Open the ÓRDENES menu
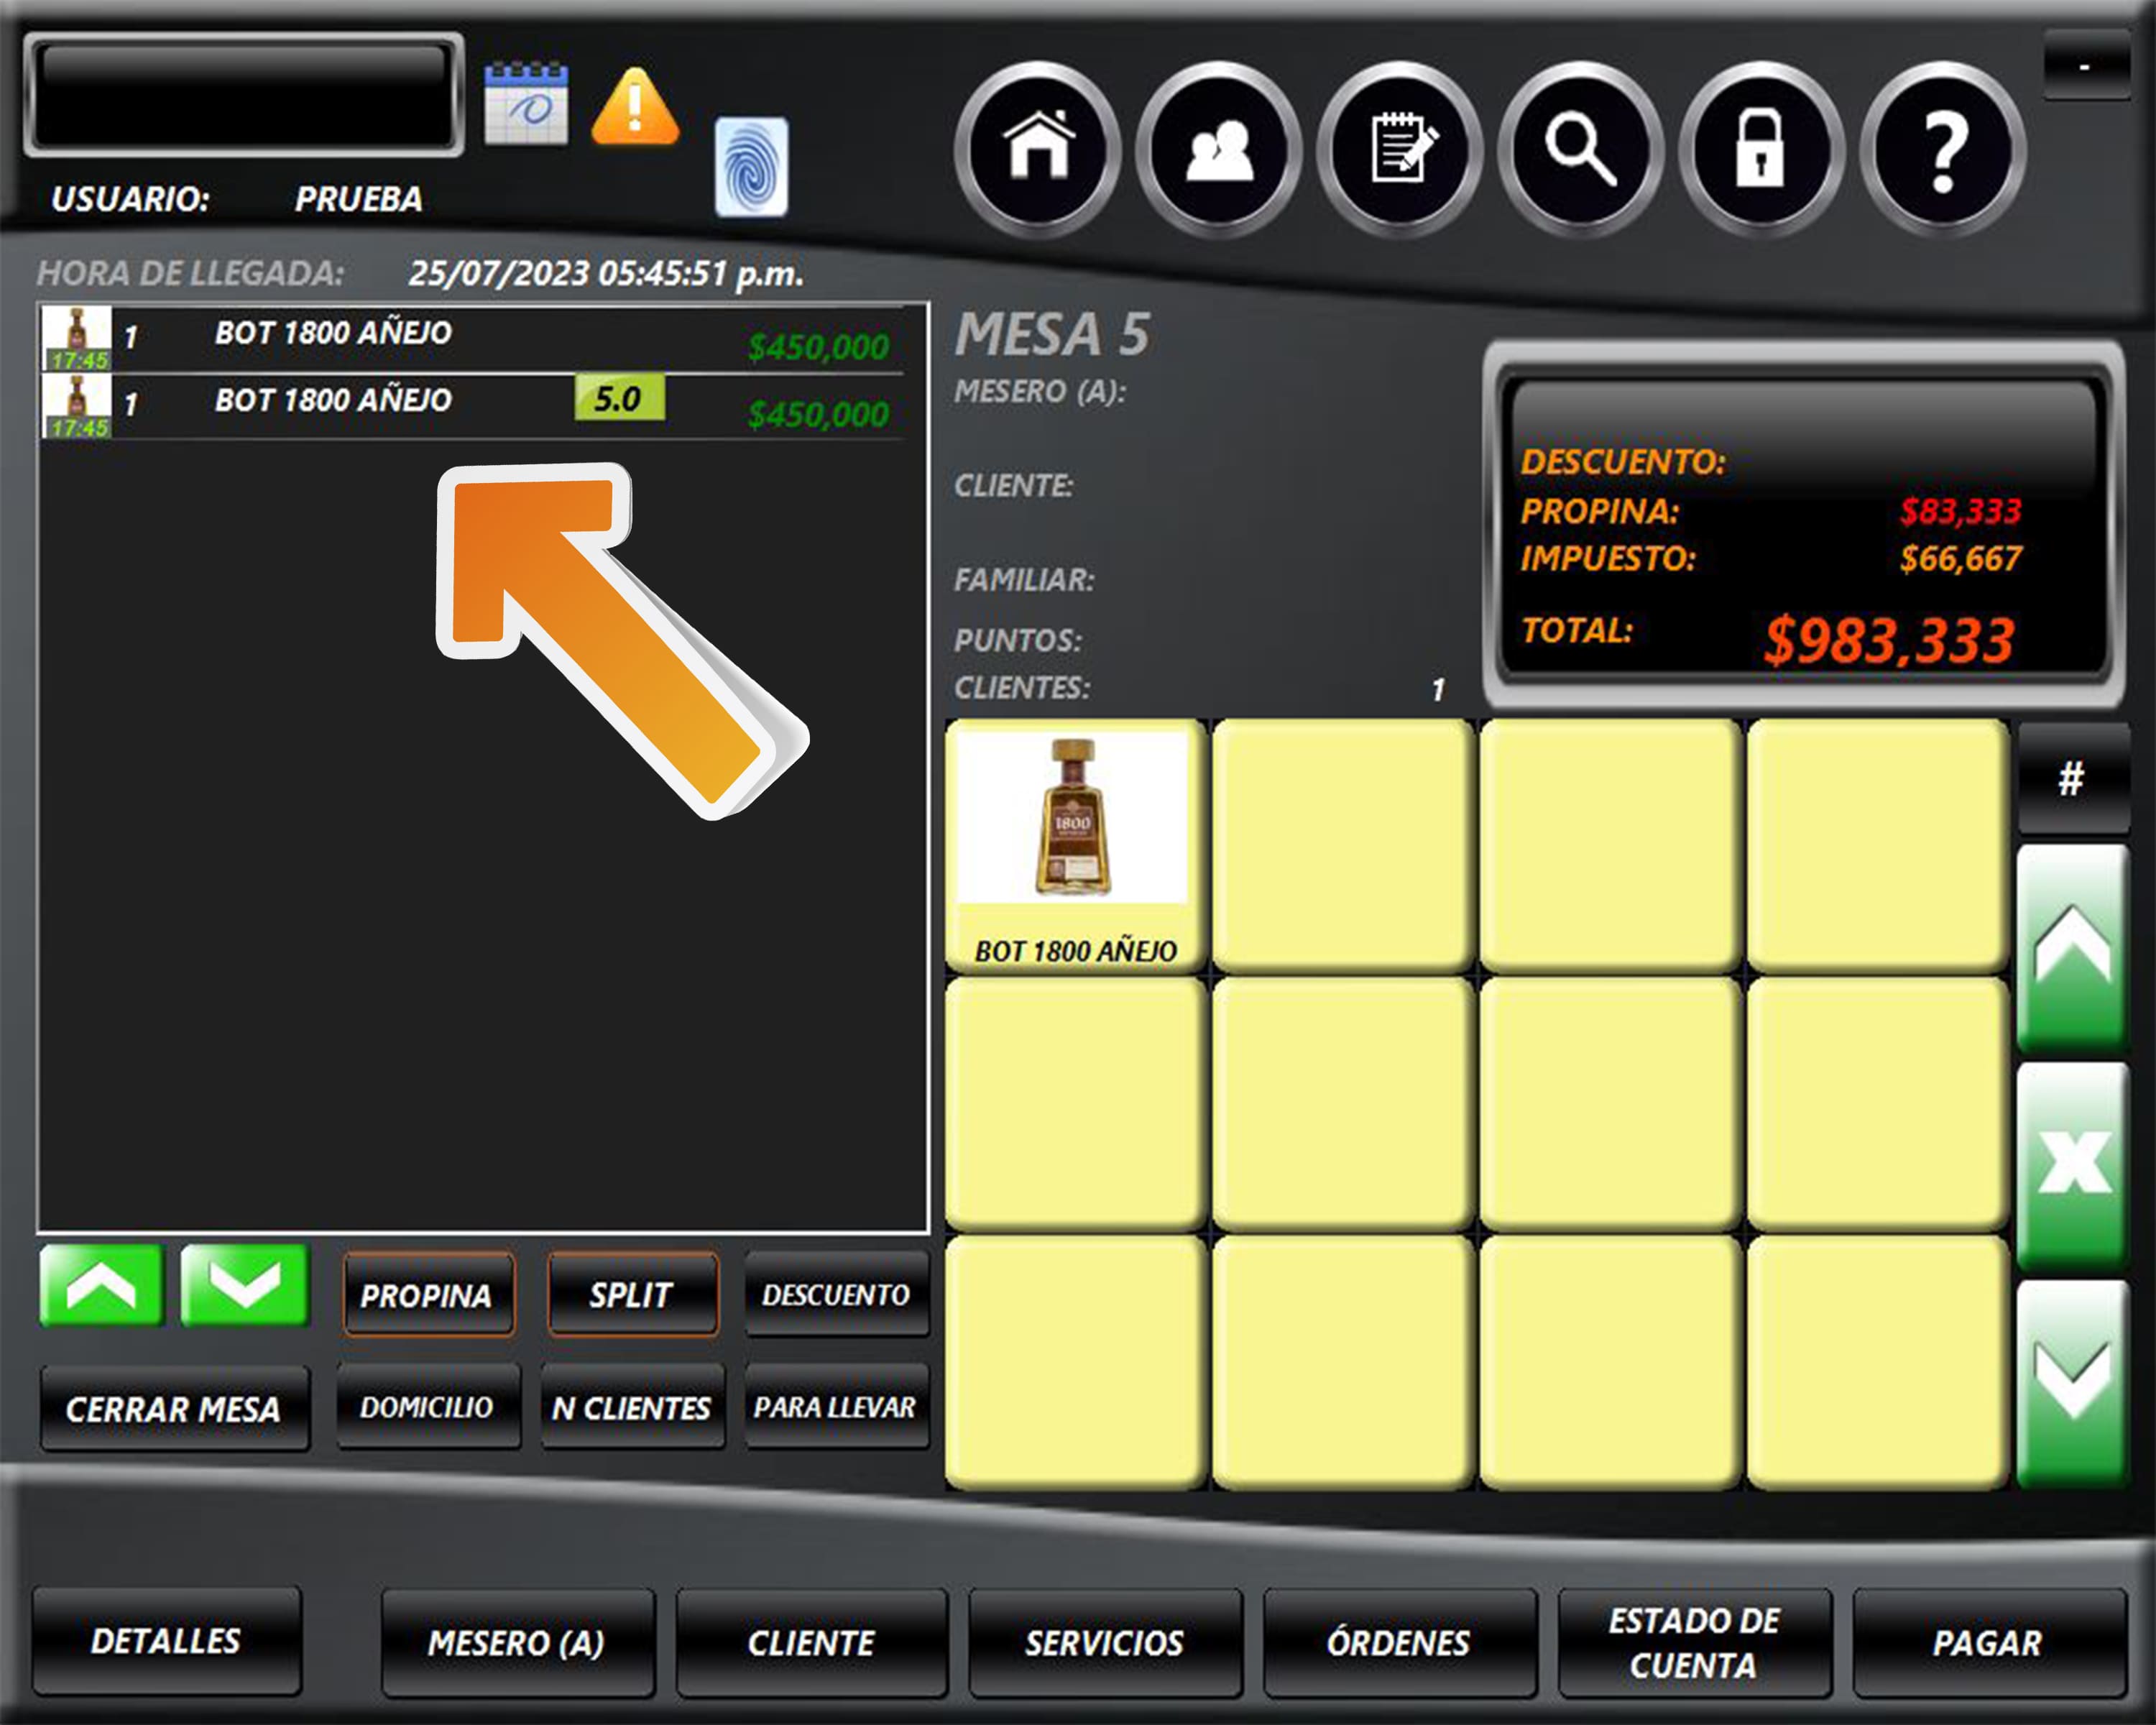Screen dimensions: 2156x1725 [1398, 1642]
